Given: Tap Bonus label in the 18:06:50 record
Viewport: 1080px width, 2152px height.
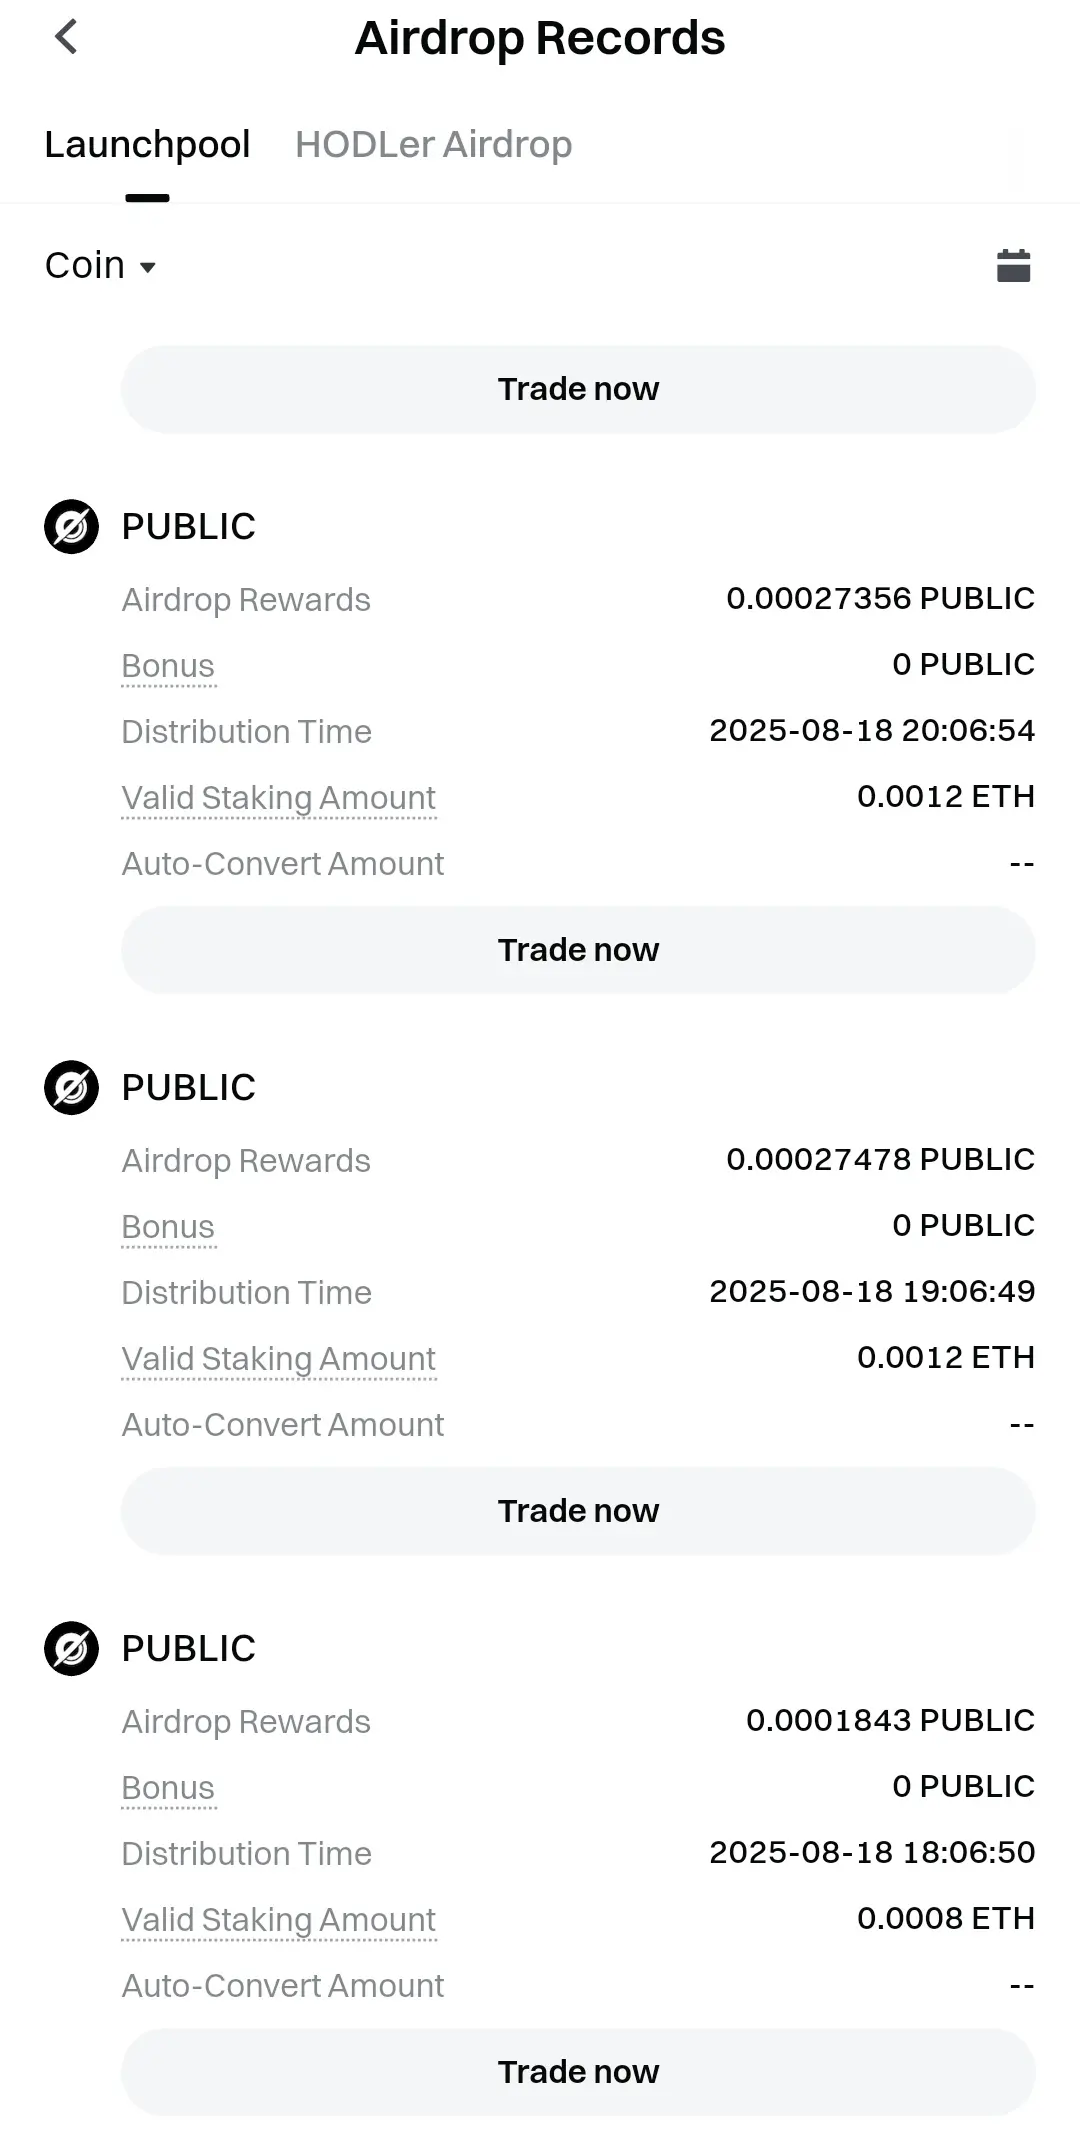Looking at the screenshot, I should [x=168, y=1788].
